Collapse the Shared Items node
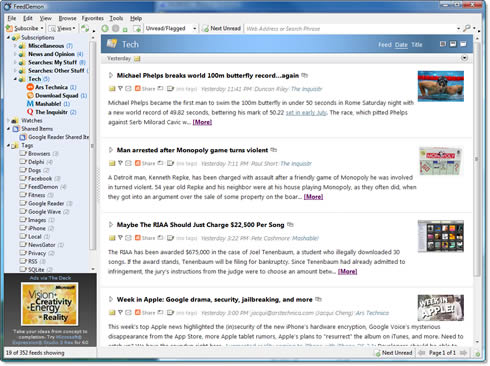Screen dimensions: 490x366 click(x=8, y=129)
